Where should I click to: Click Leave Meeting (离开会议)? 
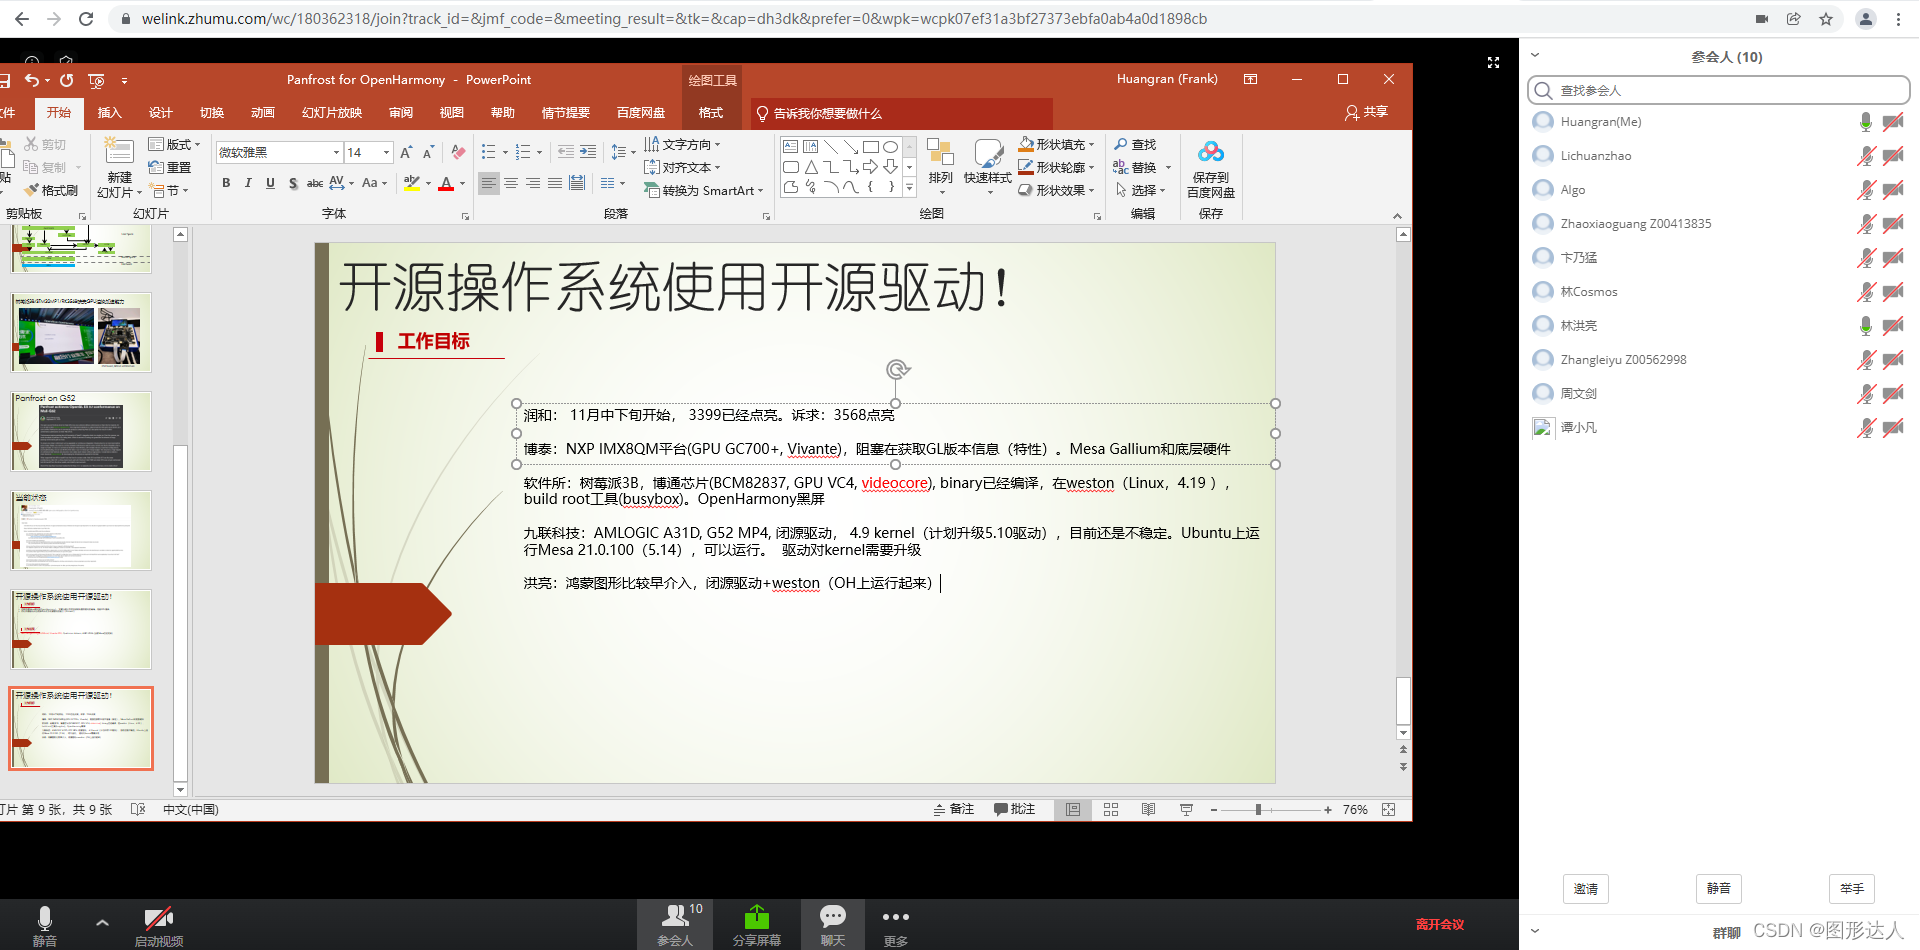point(1440,925)
